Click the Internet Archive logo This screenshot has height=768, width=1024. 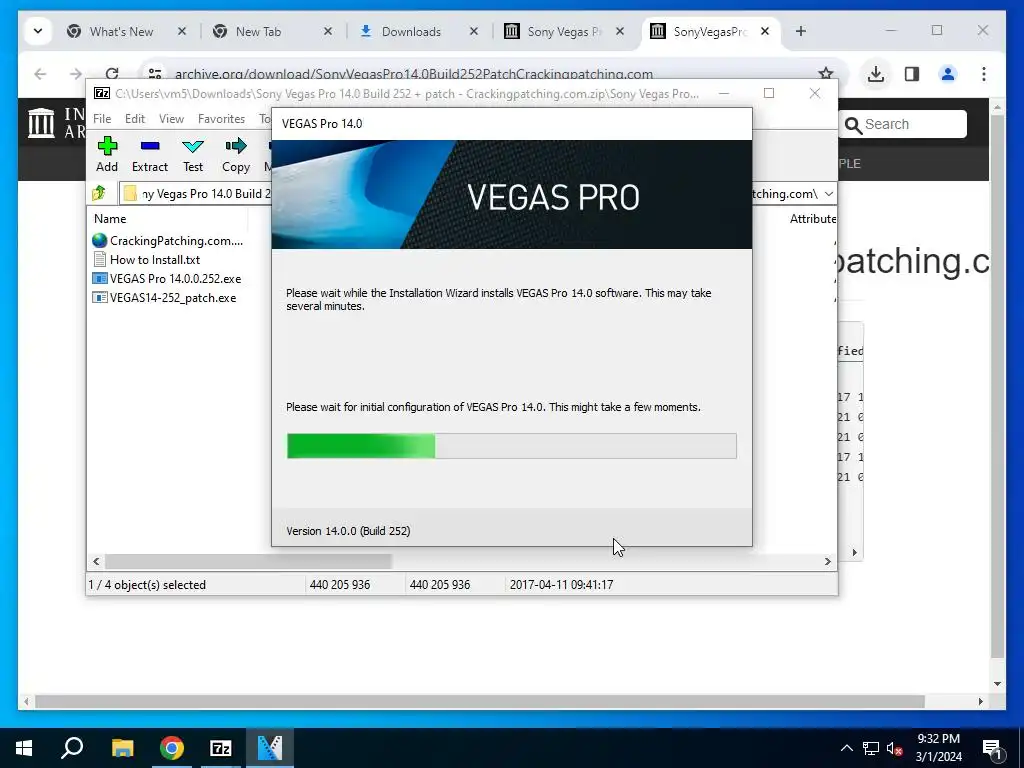coord(41,123)
